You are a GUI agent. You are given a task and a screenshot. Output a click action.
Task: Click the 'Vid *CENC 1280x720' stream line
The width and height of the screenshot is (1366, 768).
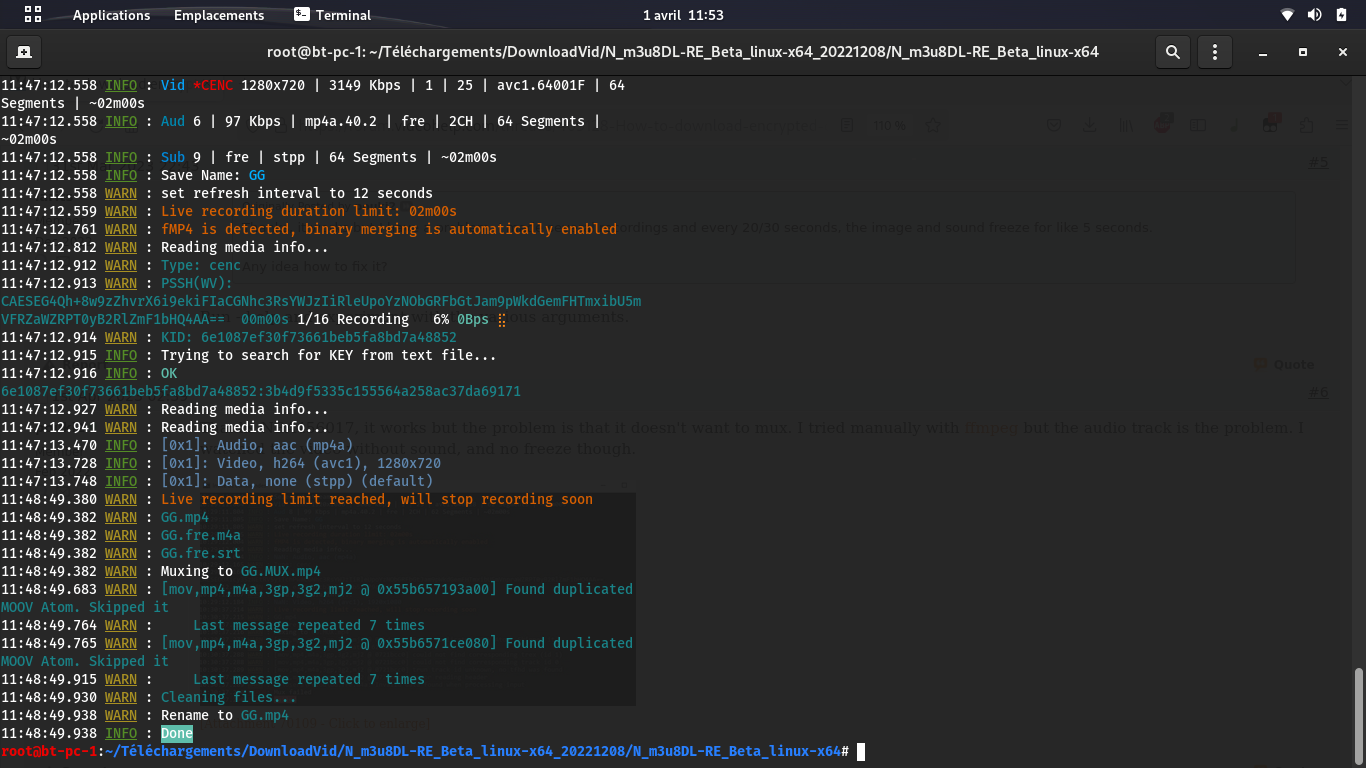(x=393, y=85)
